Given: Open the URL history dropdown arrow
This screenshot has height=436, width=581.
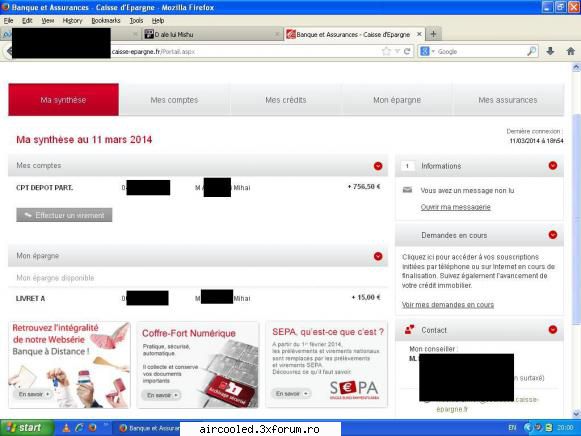Looking at the screenshot, I should (397, 51).
